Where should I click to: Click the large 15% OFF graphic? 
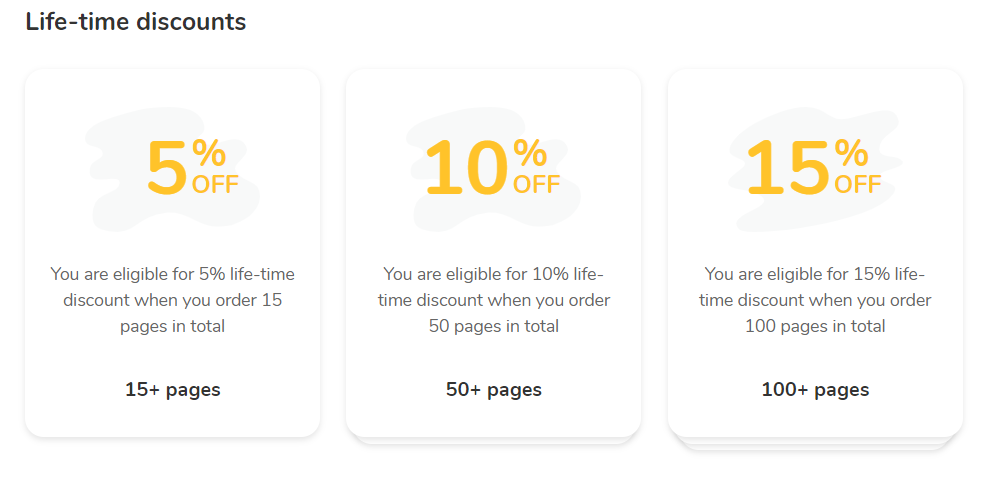pos(813,167)
